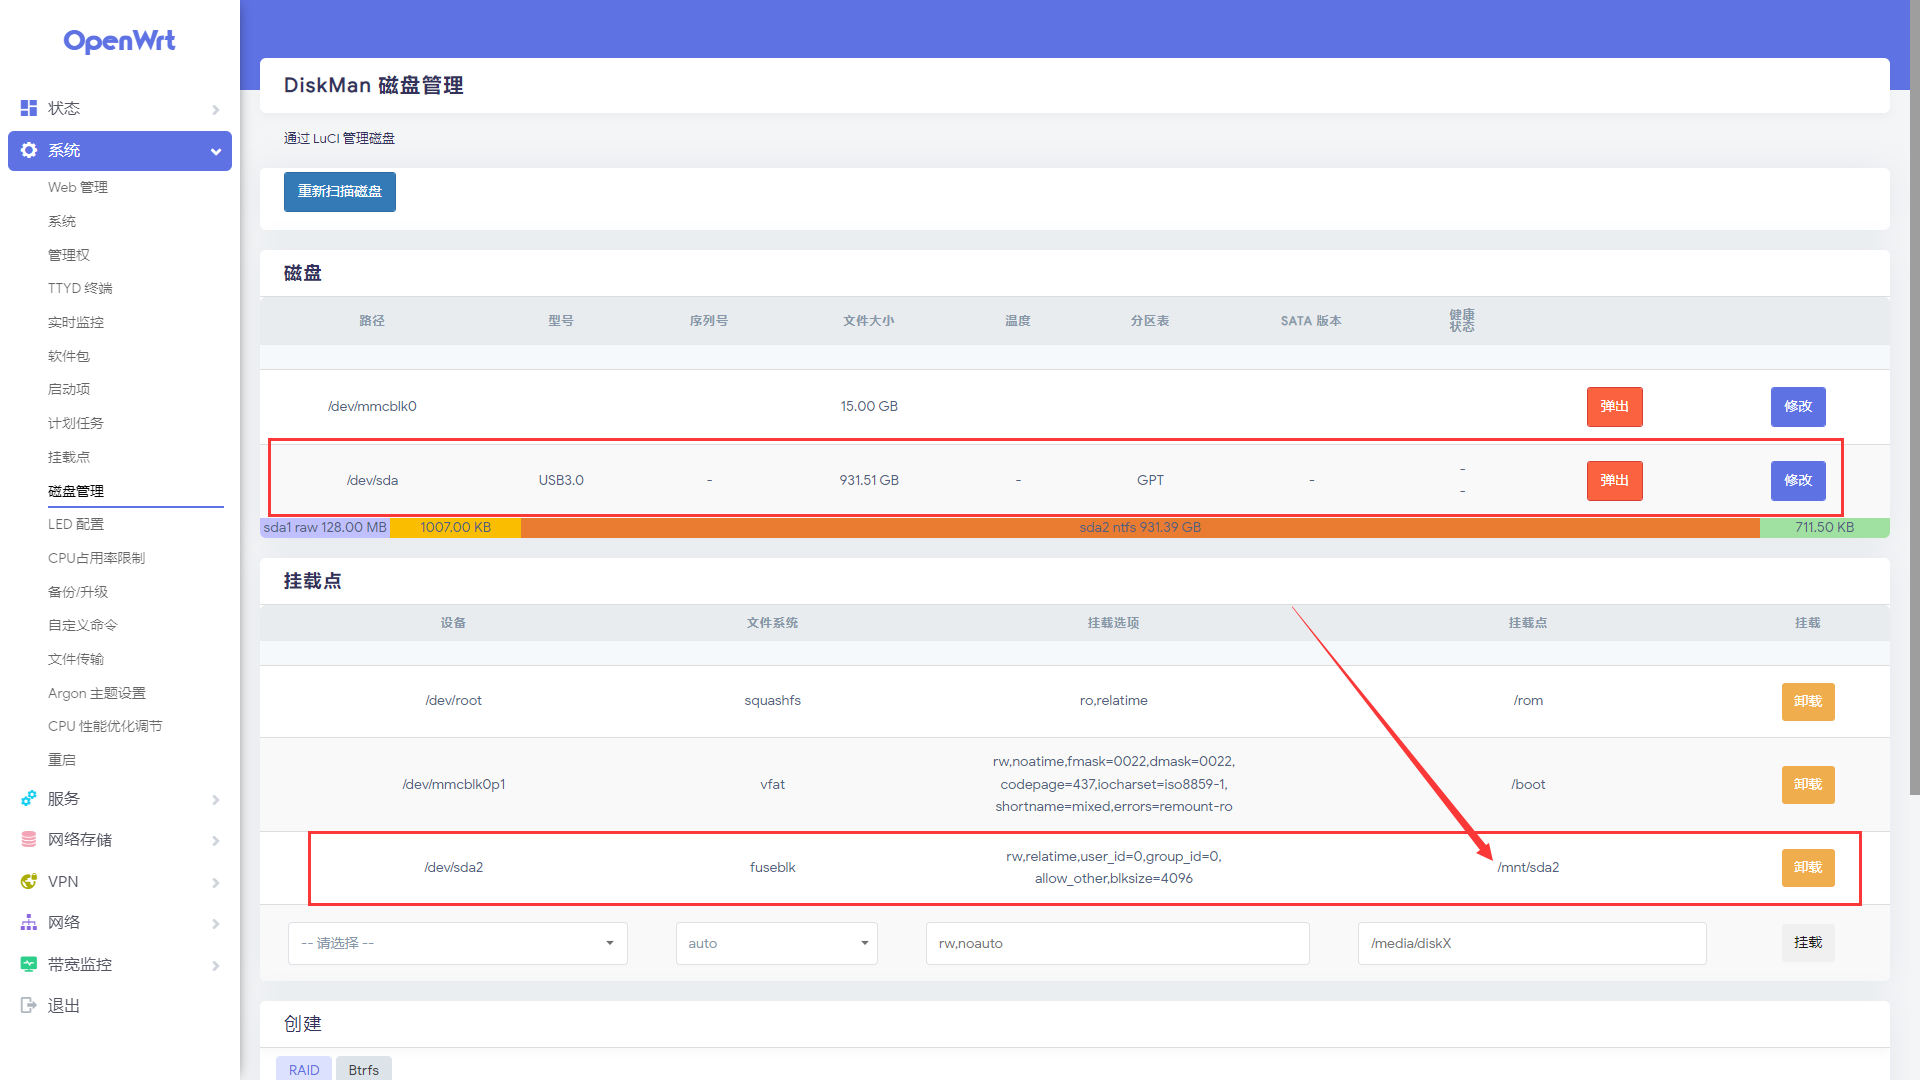Click the /dev/mmcblk0p1 device cell
The image size is (1920, 1080).
[x=453, y=784]
